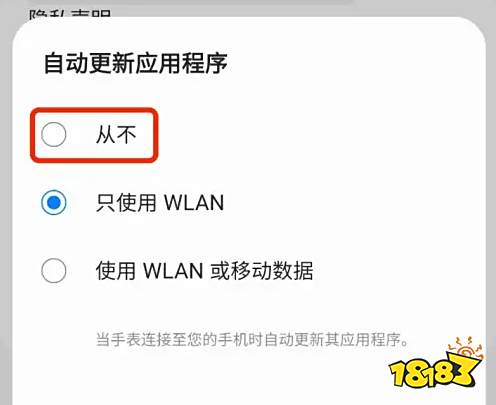This screenshot has width=496, height=405.
Task: Click the words 移动数据 in the third option
Action: click(272, 270)
